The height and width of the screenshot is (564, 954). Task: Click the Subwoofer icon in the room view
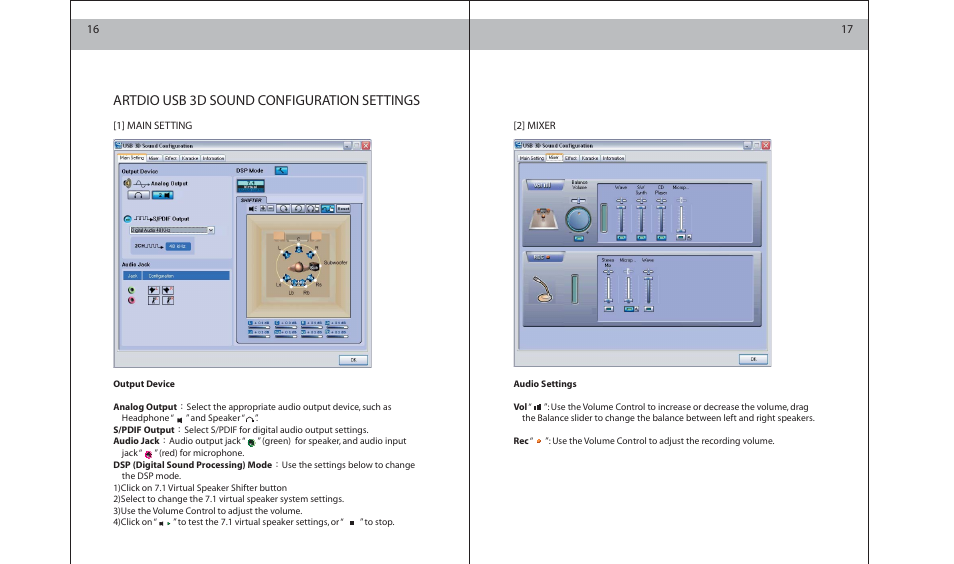pyautogui.click(x=314, y=266)
